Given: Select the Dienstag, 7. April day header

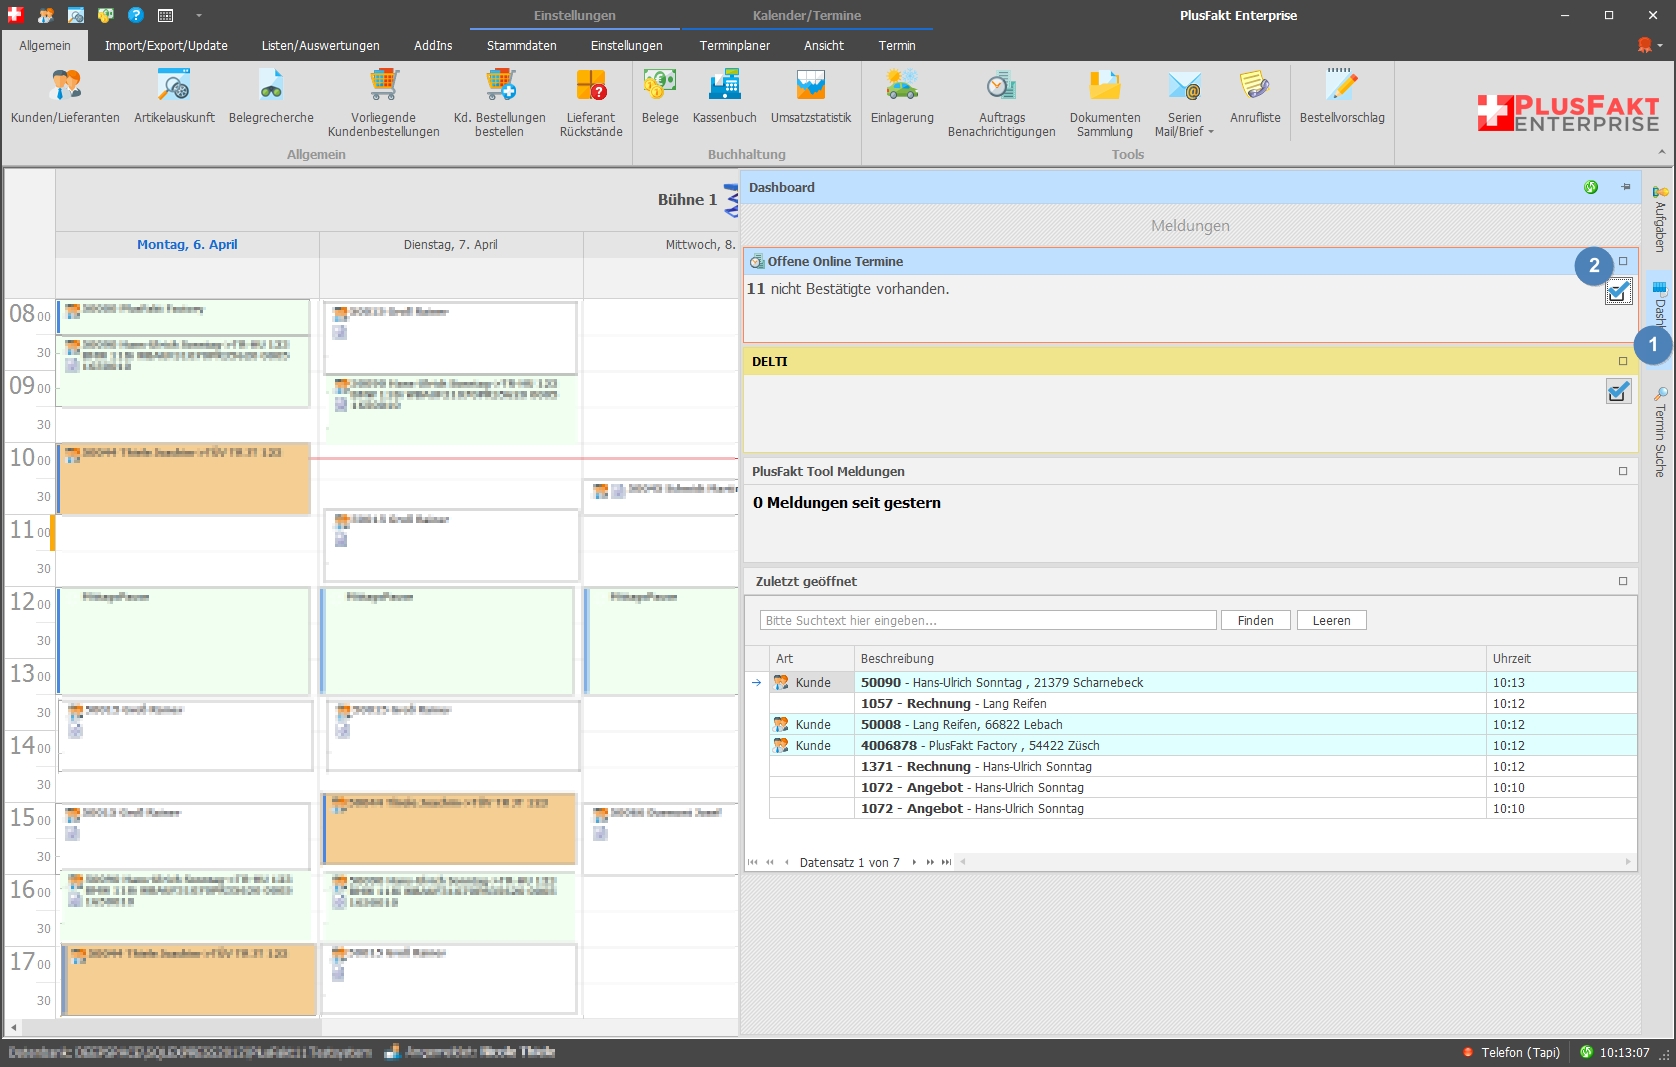Looking at the screenshot, I should (x=450, y=244).
